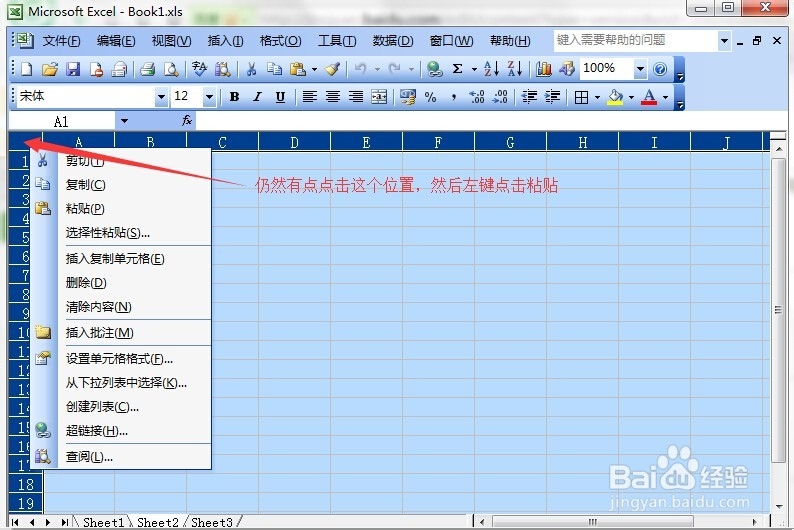
Task: Jump to the first sheet tab arrow
Action: pos(15,522)
